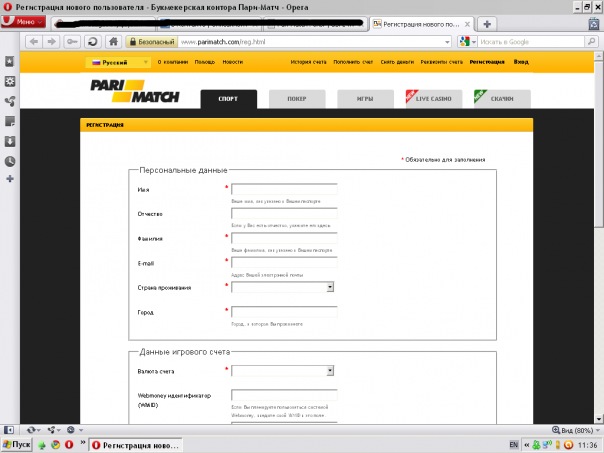Click the Webmoney идентификатор input field
Viewport: 604px width, 453px height.
click(284, 395)
